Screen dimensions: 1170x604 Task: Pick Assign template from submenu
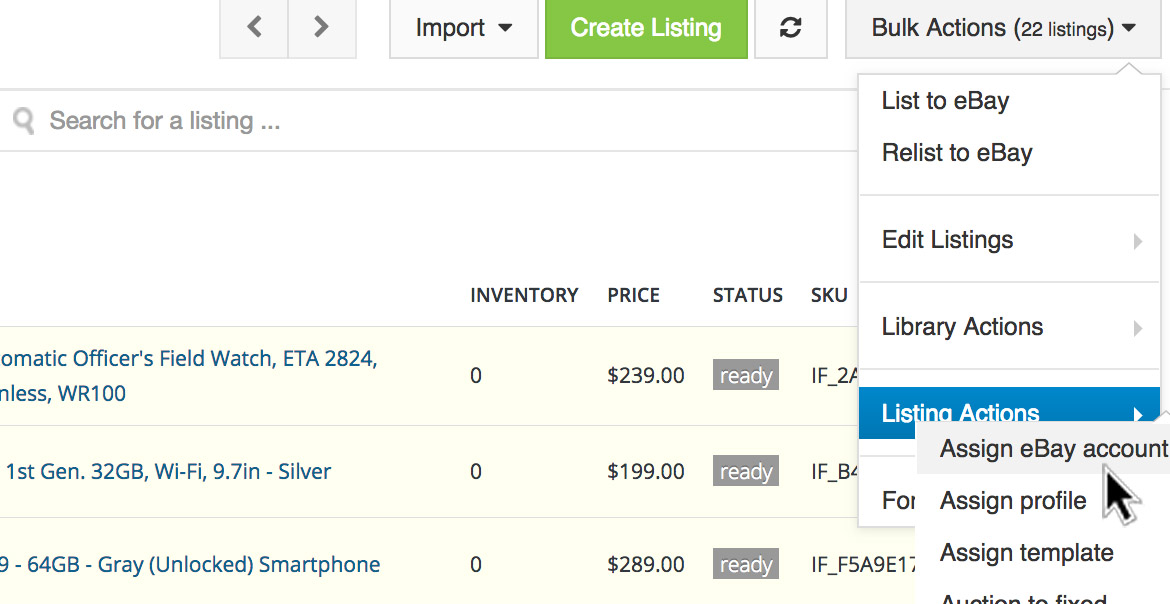point(1027,553)
